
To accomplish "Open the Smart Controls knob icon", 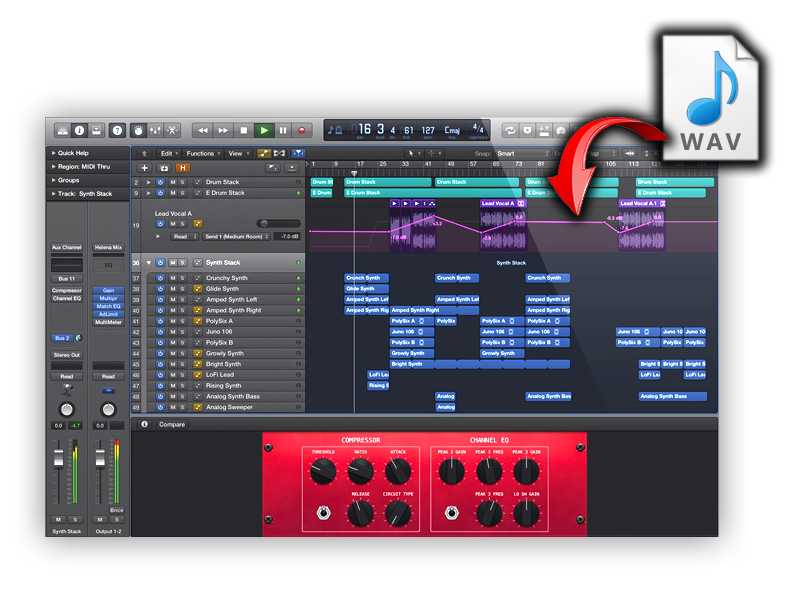I will pyautogui.click(x=138, y=131).
